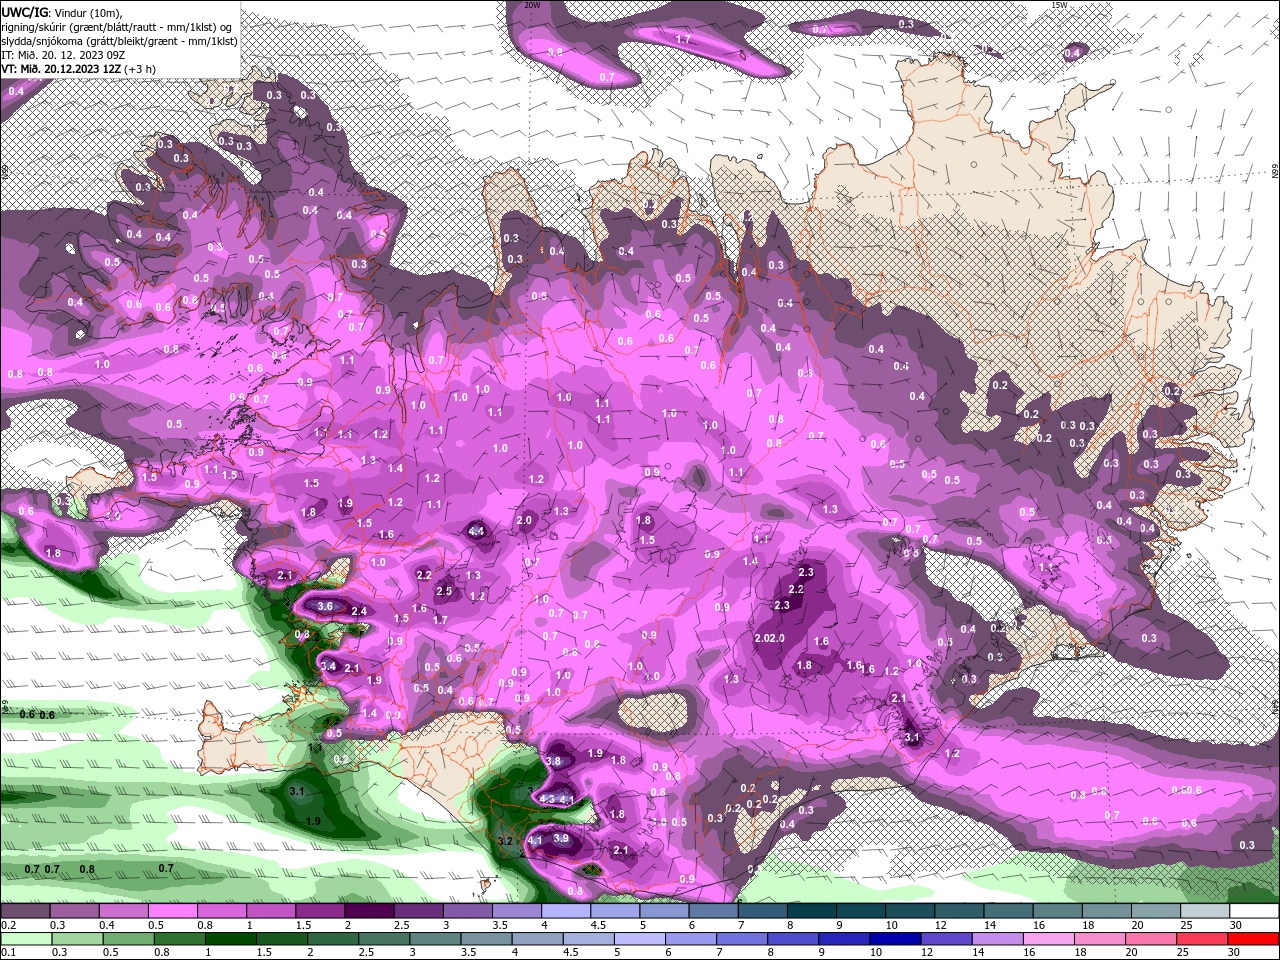Pick the light pink 16 rain swatch
The height and width of the screenshot is (960, 1280).
coord(1048,938)
